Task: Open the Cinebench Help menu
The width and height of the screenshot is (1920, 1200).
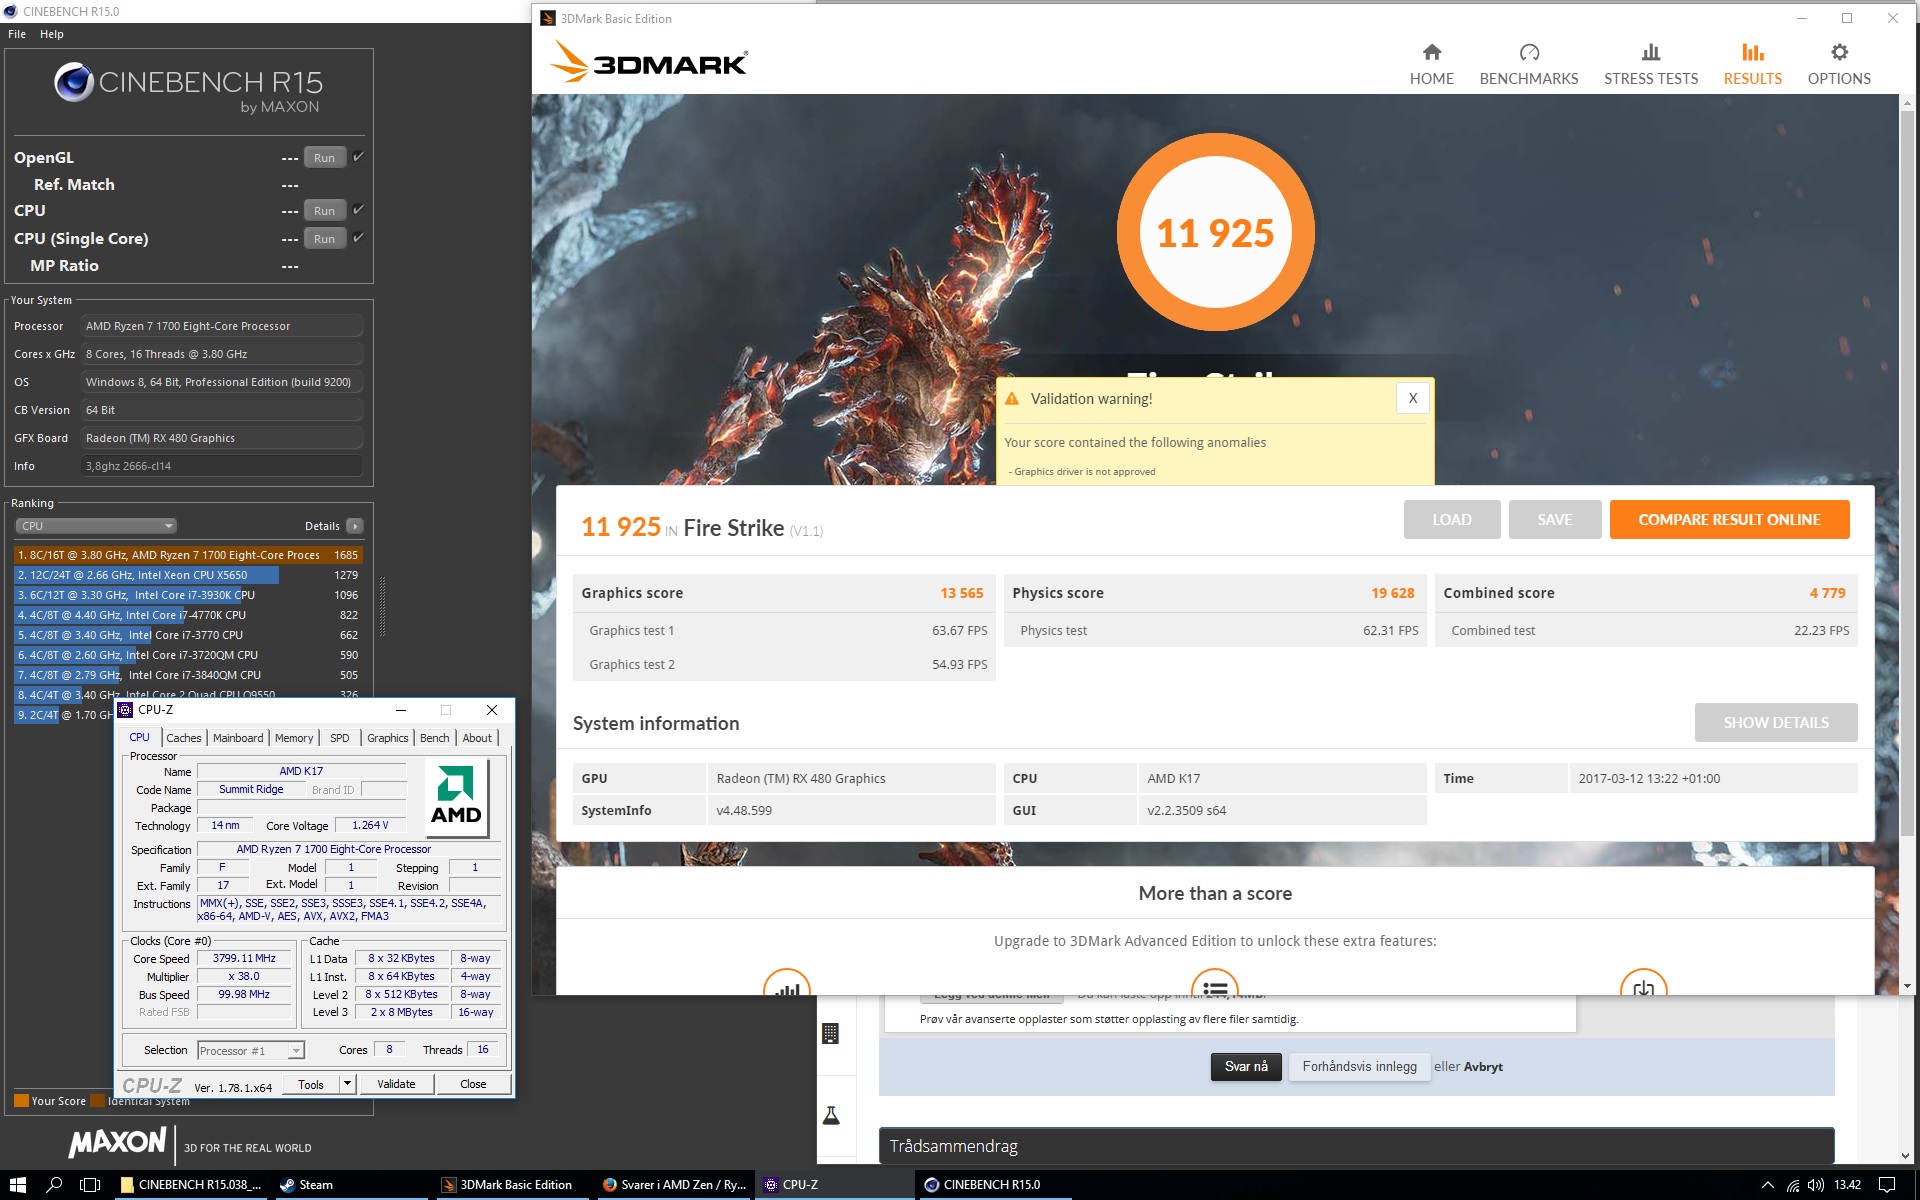Action: click(x=52, y=34)
